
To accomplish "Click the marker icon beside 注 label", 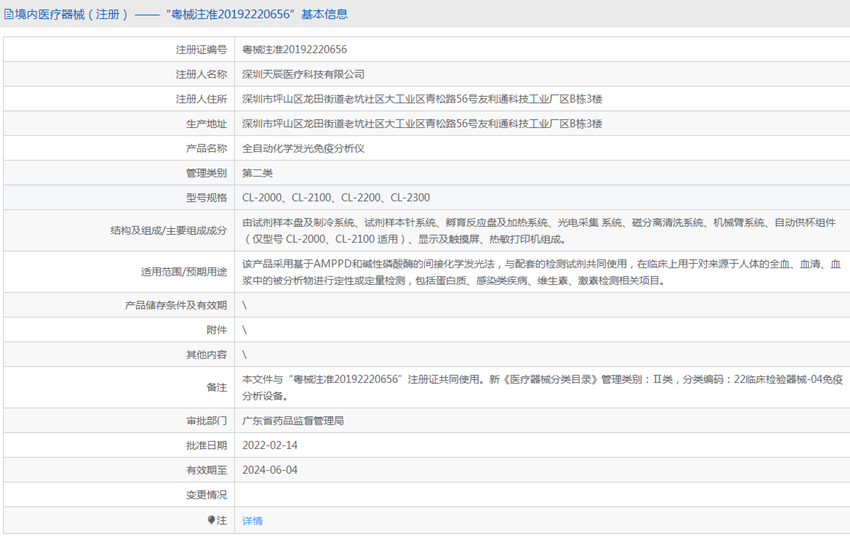I will [211, 520].
